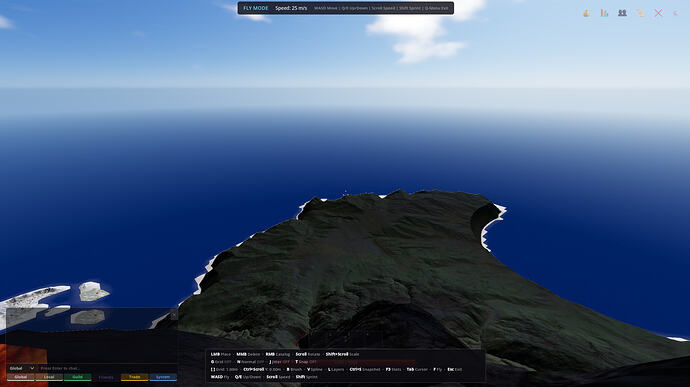Click the T Snap OFF hint
Screen dimensions: 690x387
pos(305,362)
